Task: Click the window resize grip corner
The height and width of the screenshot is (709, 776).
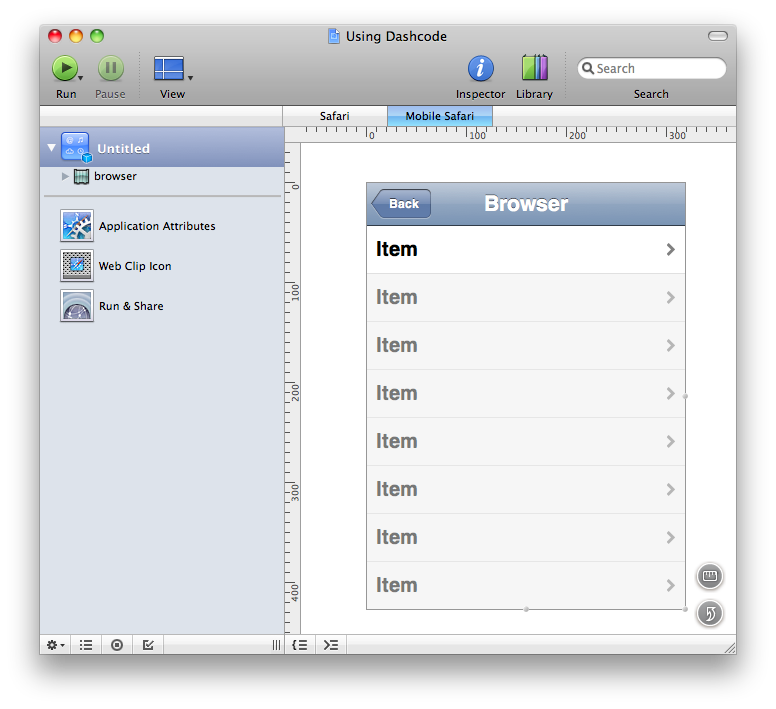Action: point(730,648)
